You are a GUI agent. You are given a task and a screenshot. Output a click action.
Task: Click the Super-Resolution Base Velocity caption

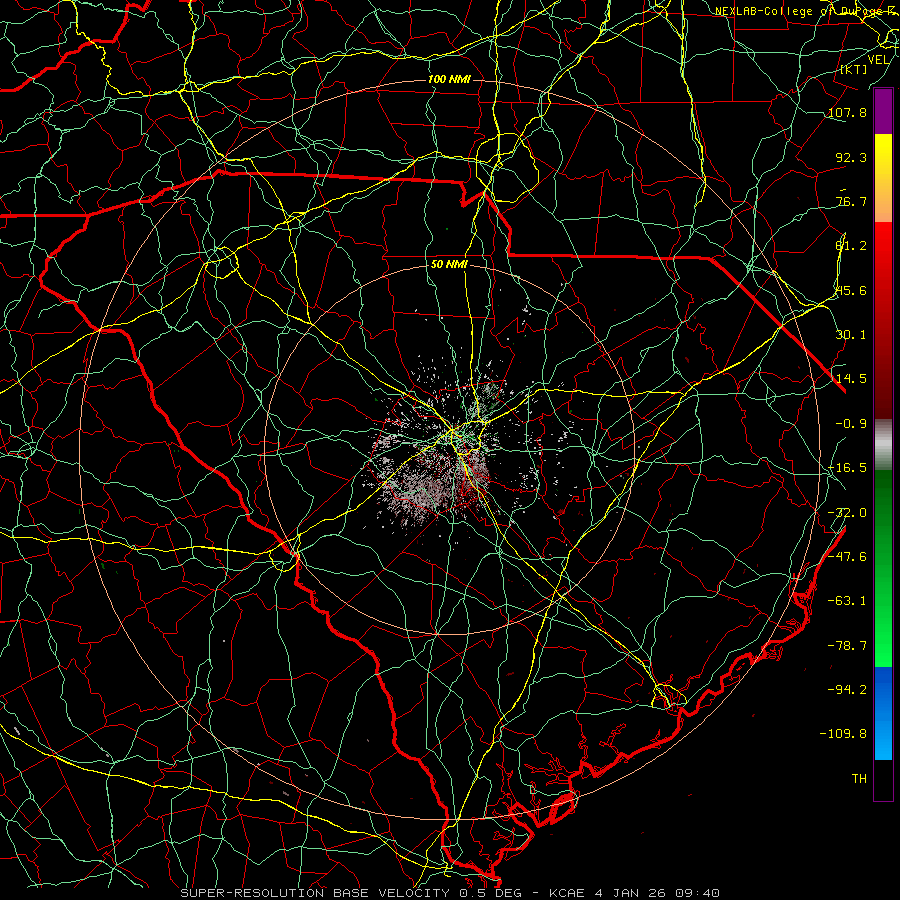click(450, 893)
